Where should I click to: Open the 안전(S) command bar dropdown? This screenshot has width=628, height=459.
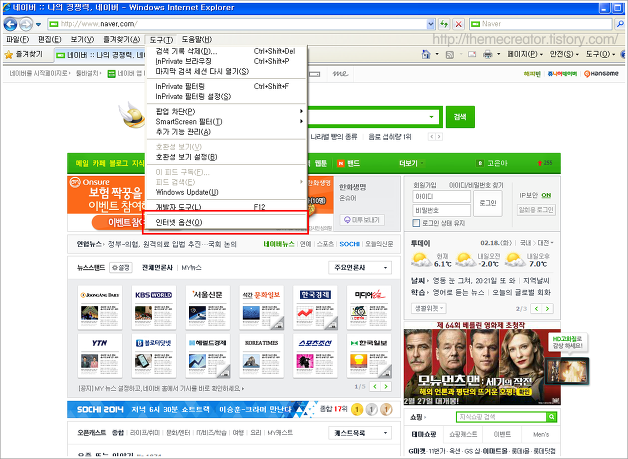(x=564, y=54)
